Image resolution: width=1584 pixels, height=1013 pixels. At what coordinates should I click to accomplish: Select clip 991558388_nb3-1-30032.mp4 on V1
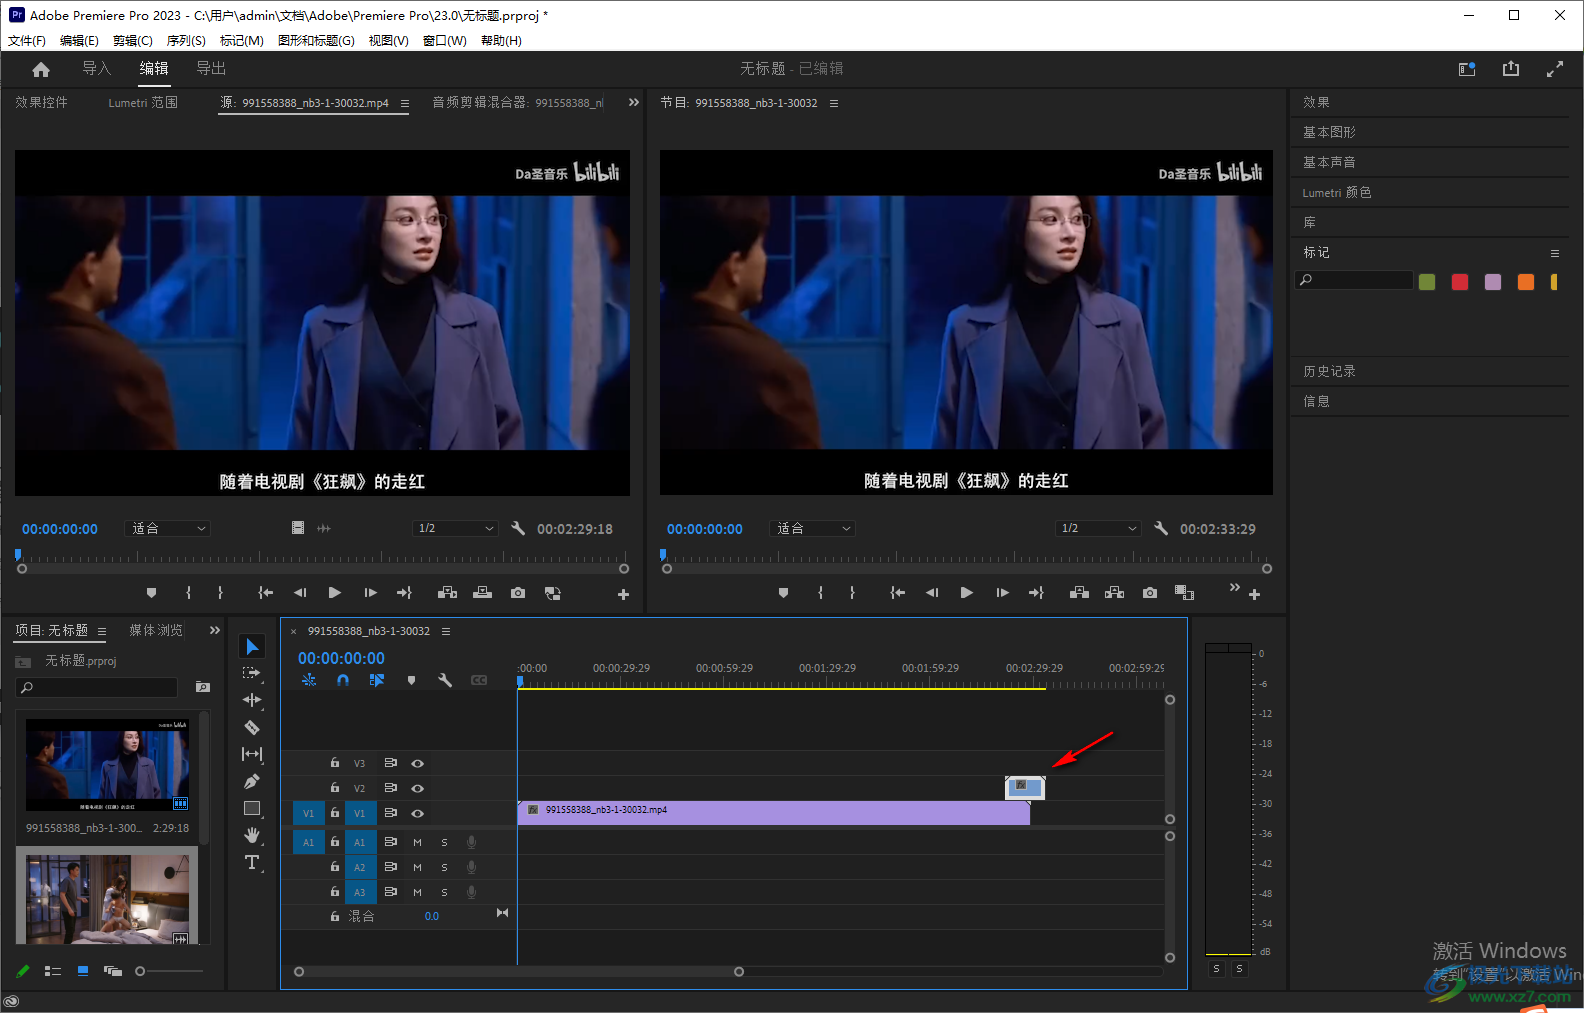pyautogui.click(x=774, y=812)
